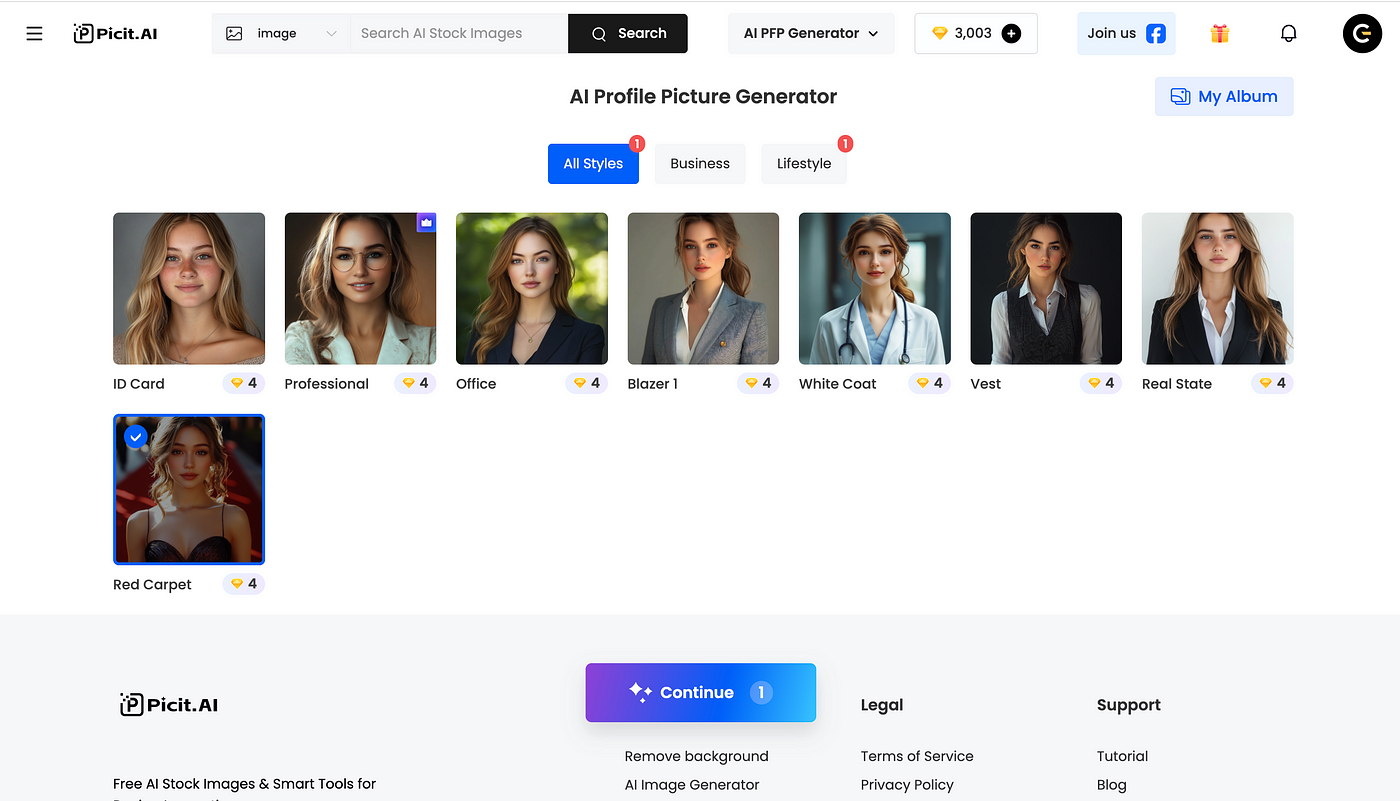
Task: Open the notifications bell
Action: (1289, 33)
